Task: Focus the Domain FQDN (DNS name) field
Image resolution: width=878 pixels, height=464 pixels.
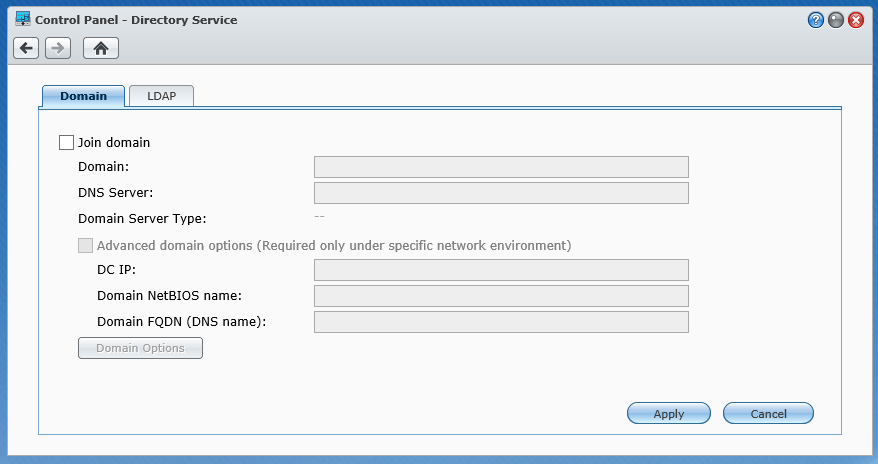Action: click(501, 322)
